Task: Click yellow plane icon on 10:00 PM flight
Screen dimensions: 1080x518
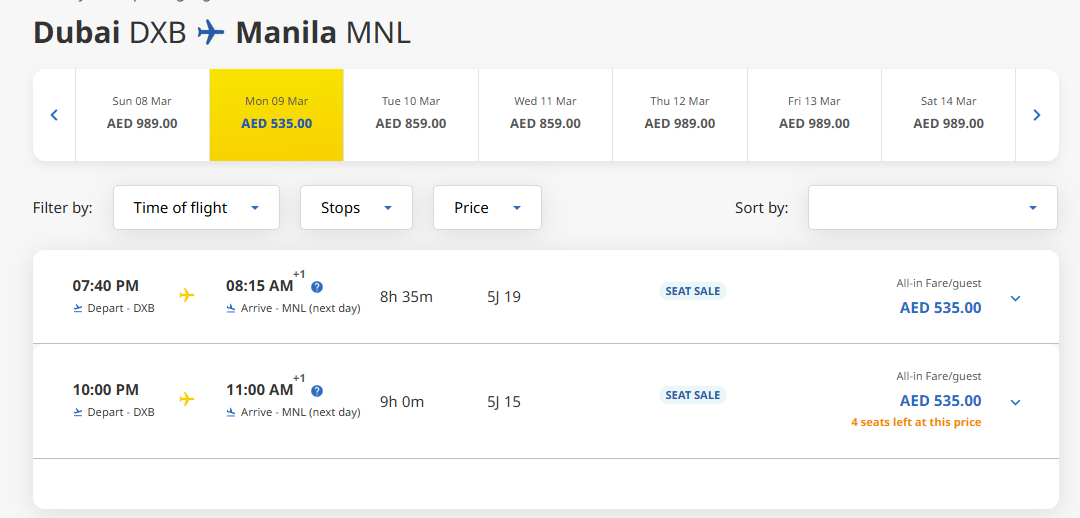Action: click(186, 399)
